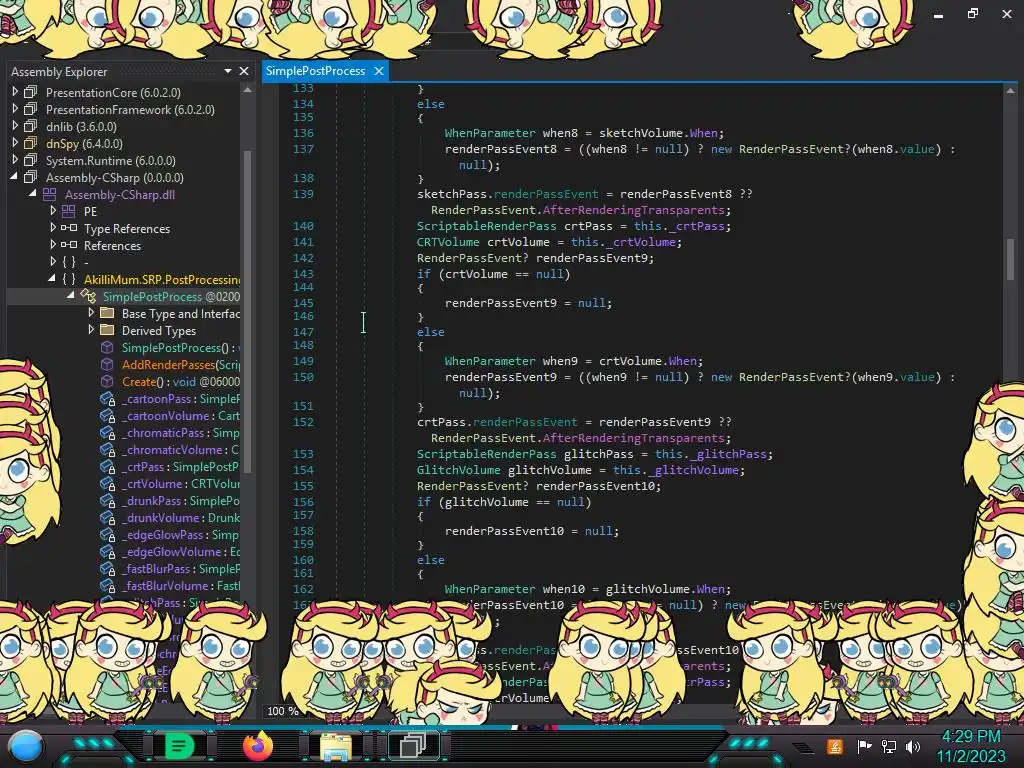1024x768 pixels.
Task: Click the AddRenderPasses method icon
Action: [x=107, y=364]
